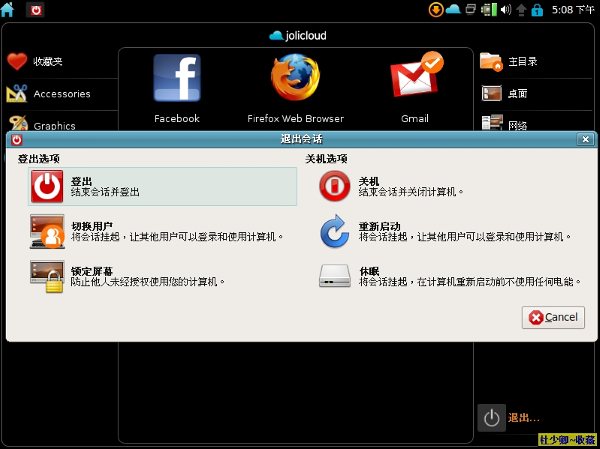Screen dimensions: 600x449
Task: Launch the Facebook app icon
Action: click(177, 78)
